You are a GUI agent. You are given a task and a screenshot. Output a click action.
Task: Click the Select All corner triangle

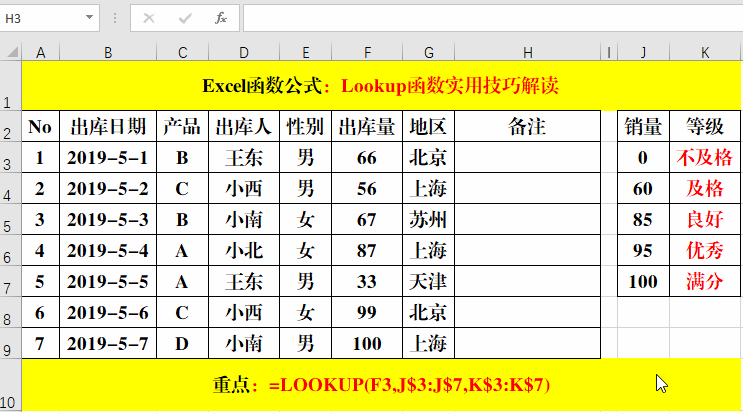click(11, 51)
